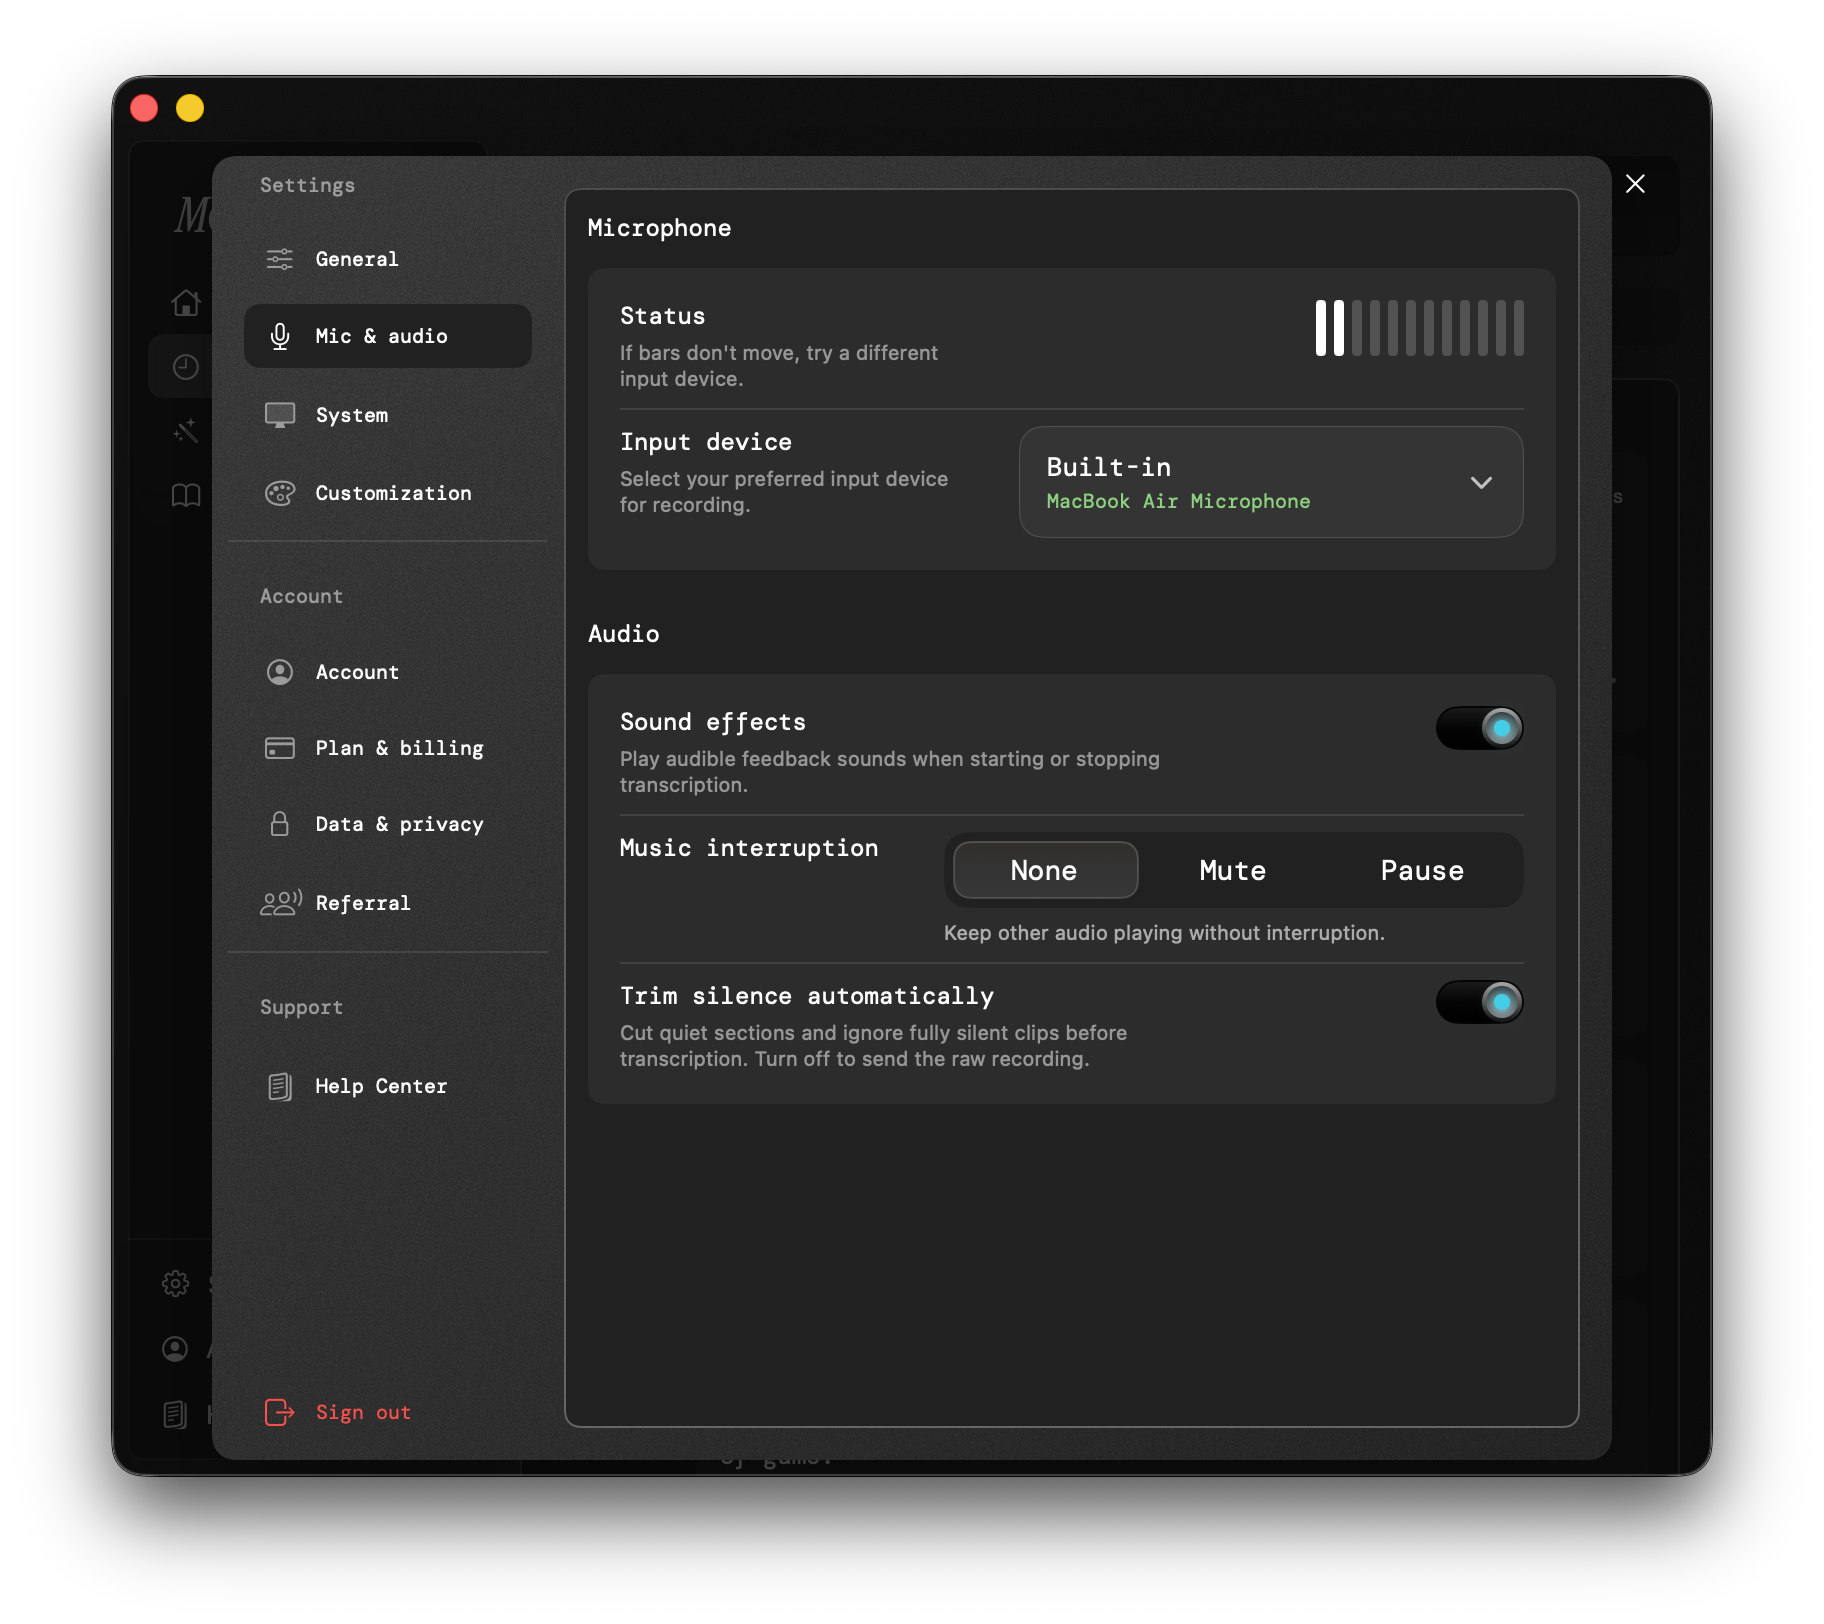Switch to the General settings tab
The width and height of the screenshot is (1824, 1624).
(x=357, y=259)
